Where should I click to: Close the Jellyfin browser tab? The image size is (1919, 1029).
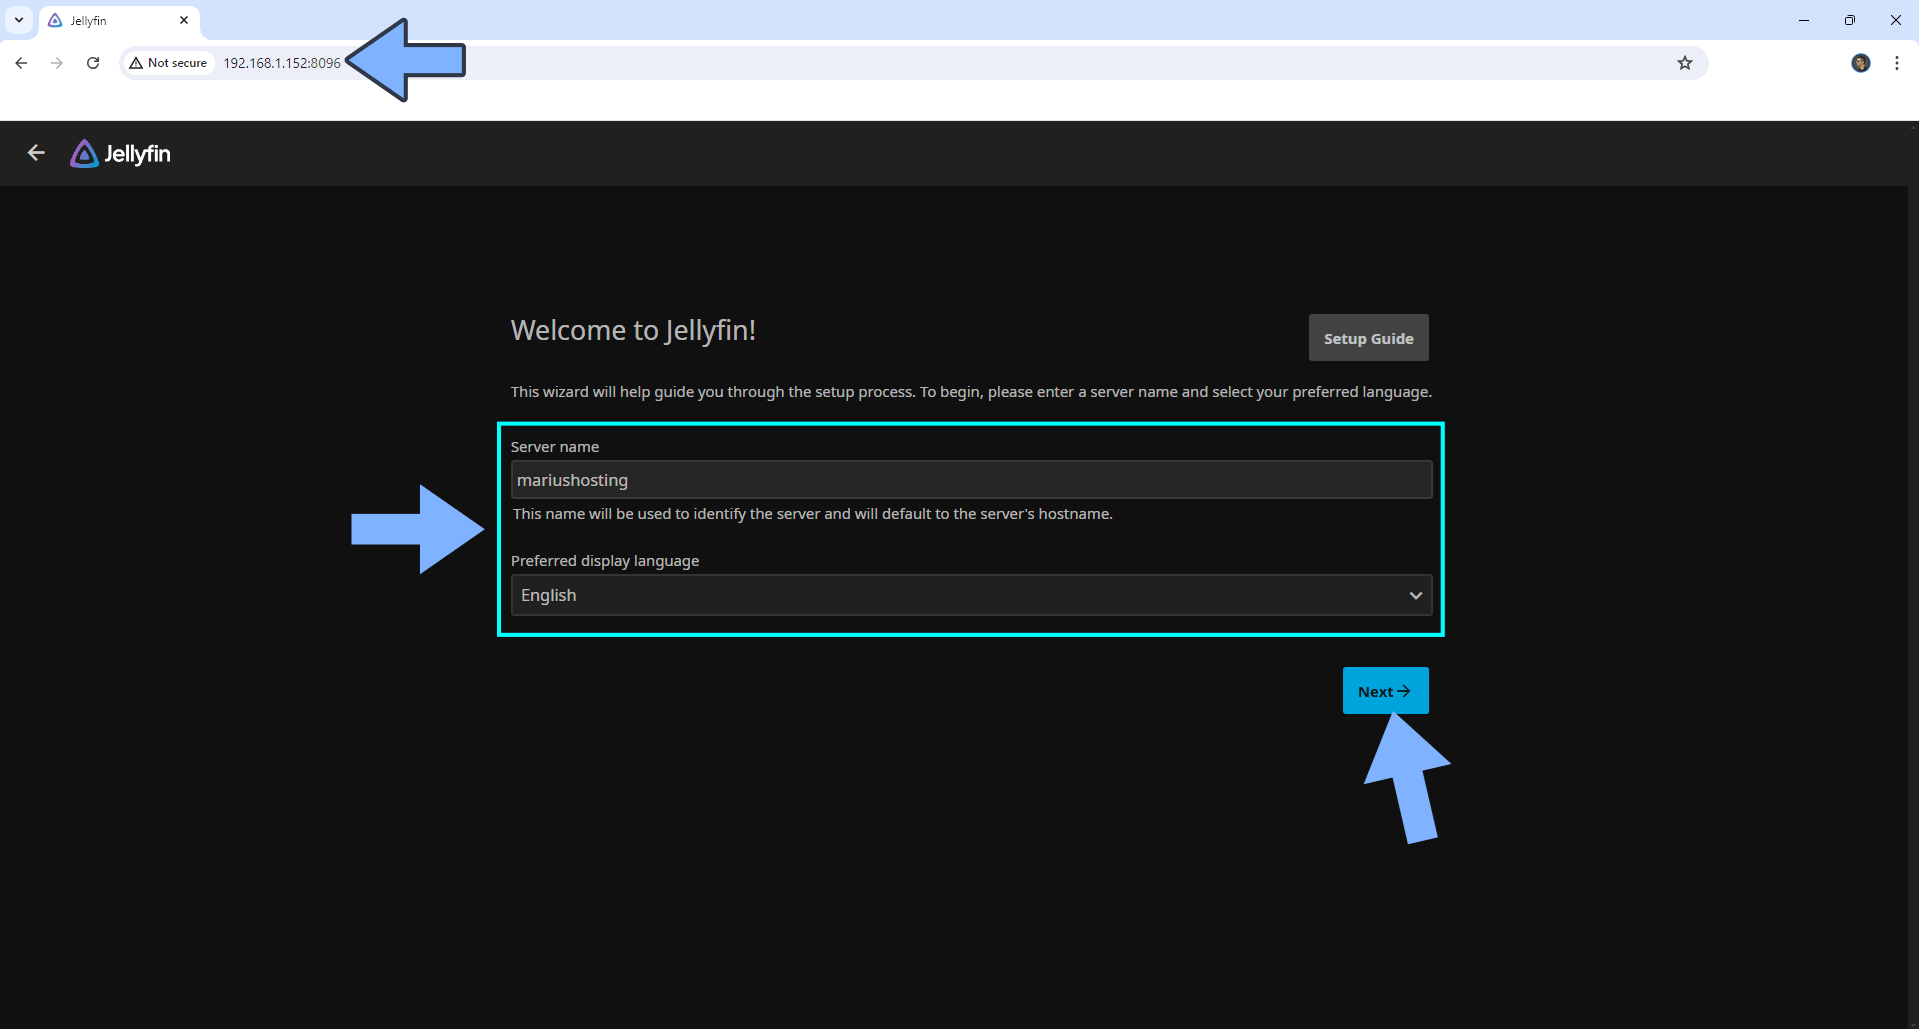(184, 20)
